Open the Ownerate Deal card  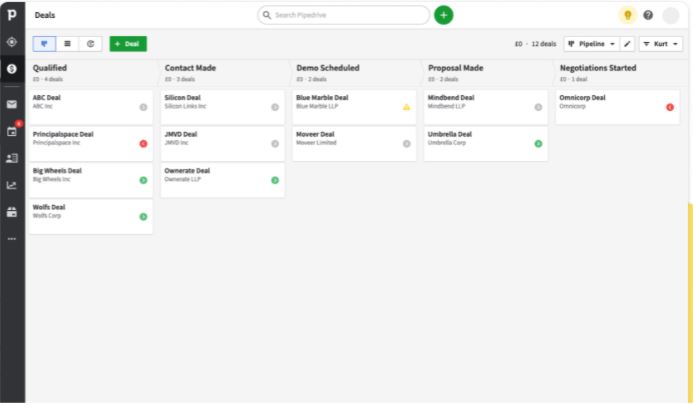222,180
